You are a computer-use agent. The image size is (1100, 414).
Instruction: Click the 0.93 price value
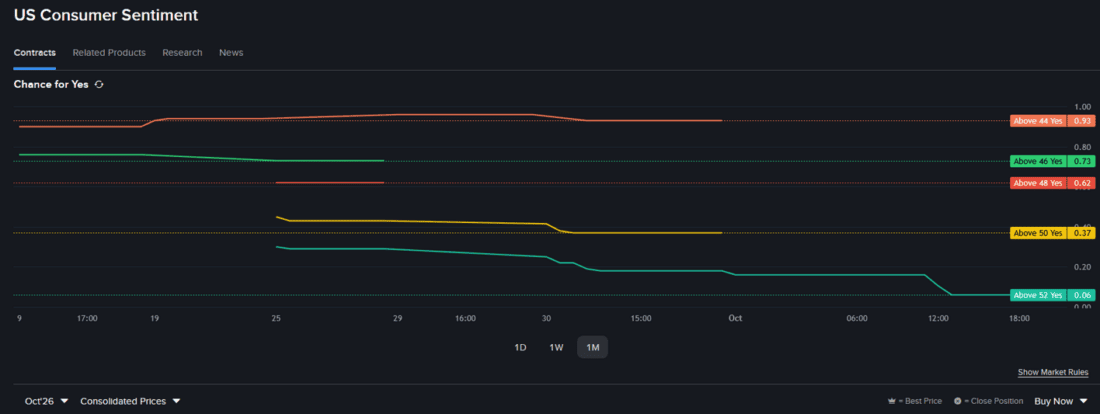[1081, 121]
